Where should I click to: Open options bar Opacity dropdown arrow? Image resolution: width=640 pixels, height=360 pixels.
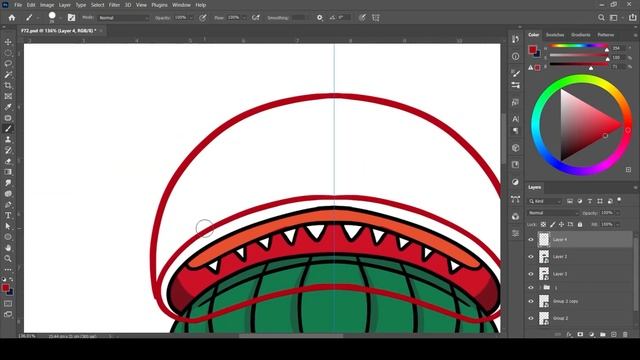point(191,18)
